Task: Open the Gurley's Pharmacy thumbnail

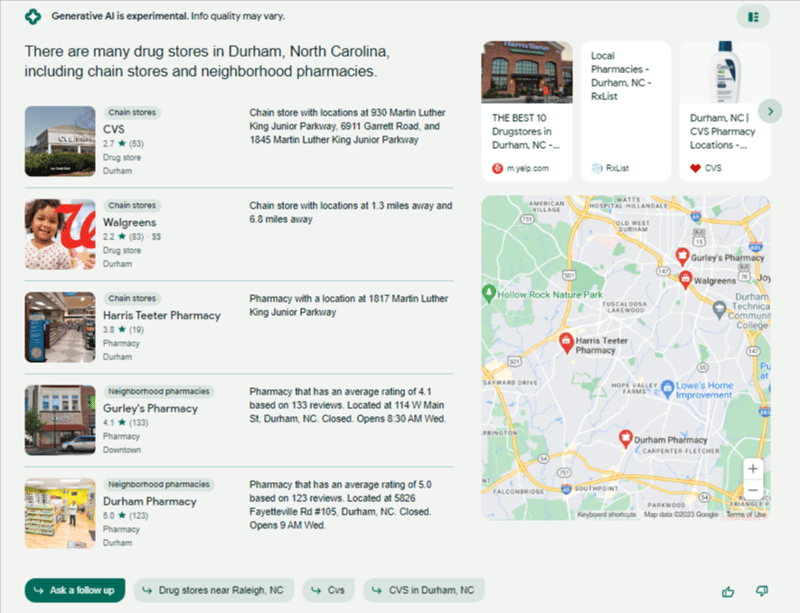Action: (60, 420)
